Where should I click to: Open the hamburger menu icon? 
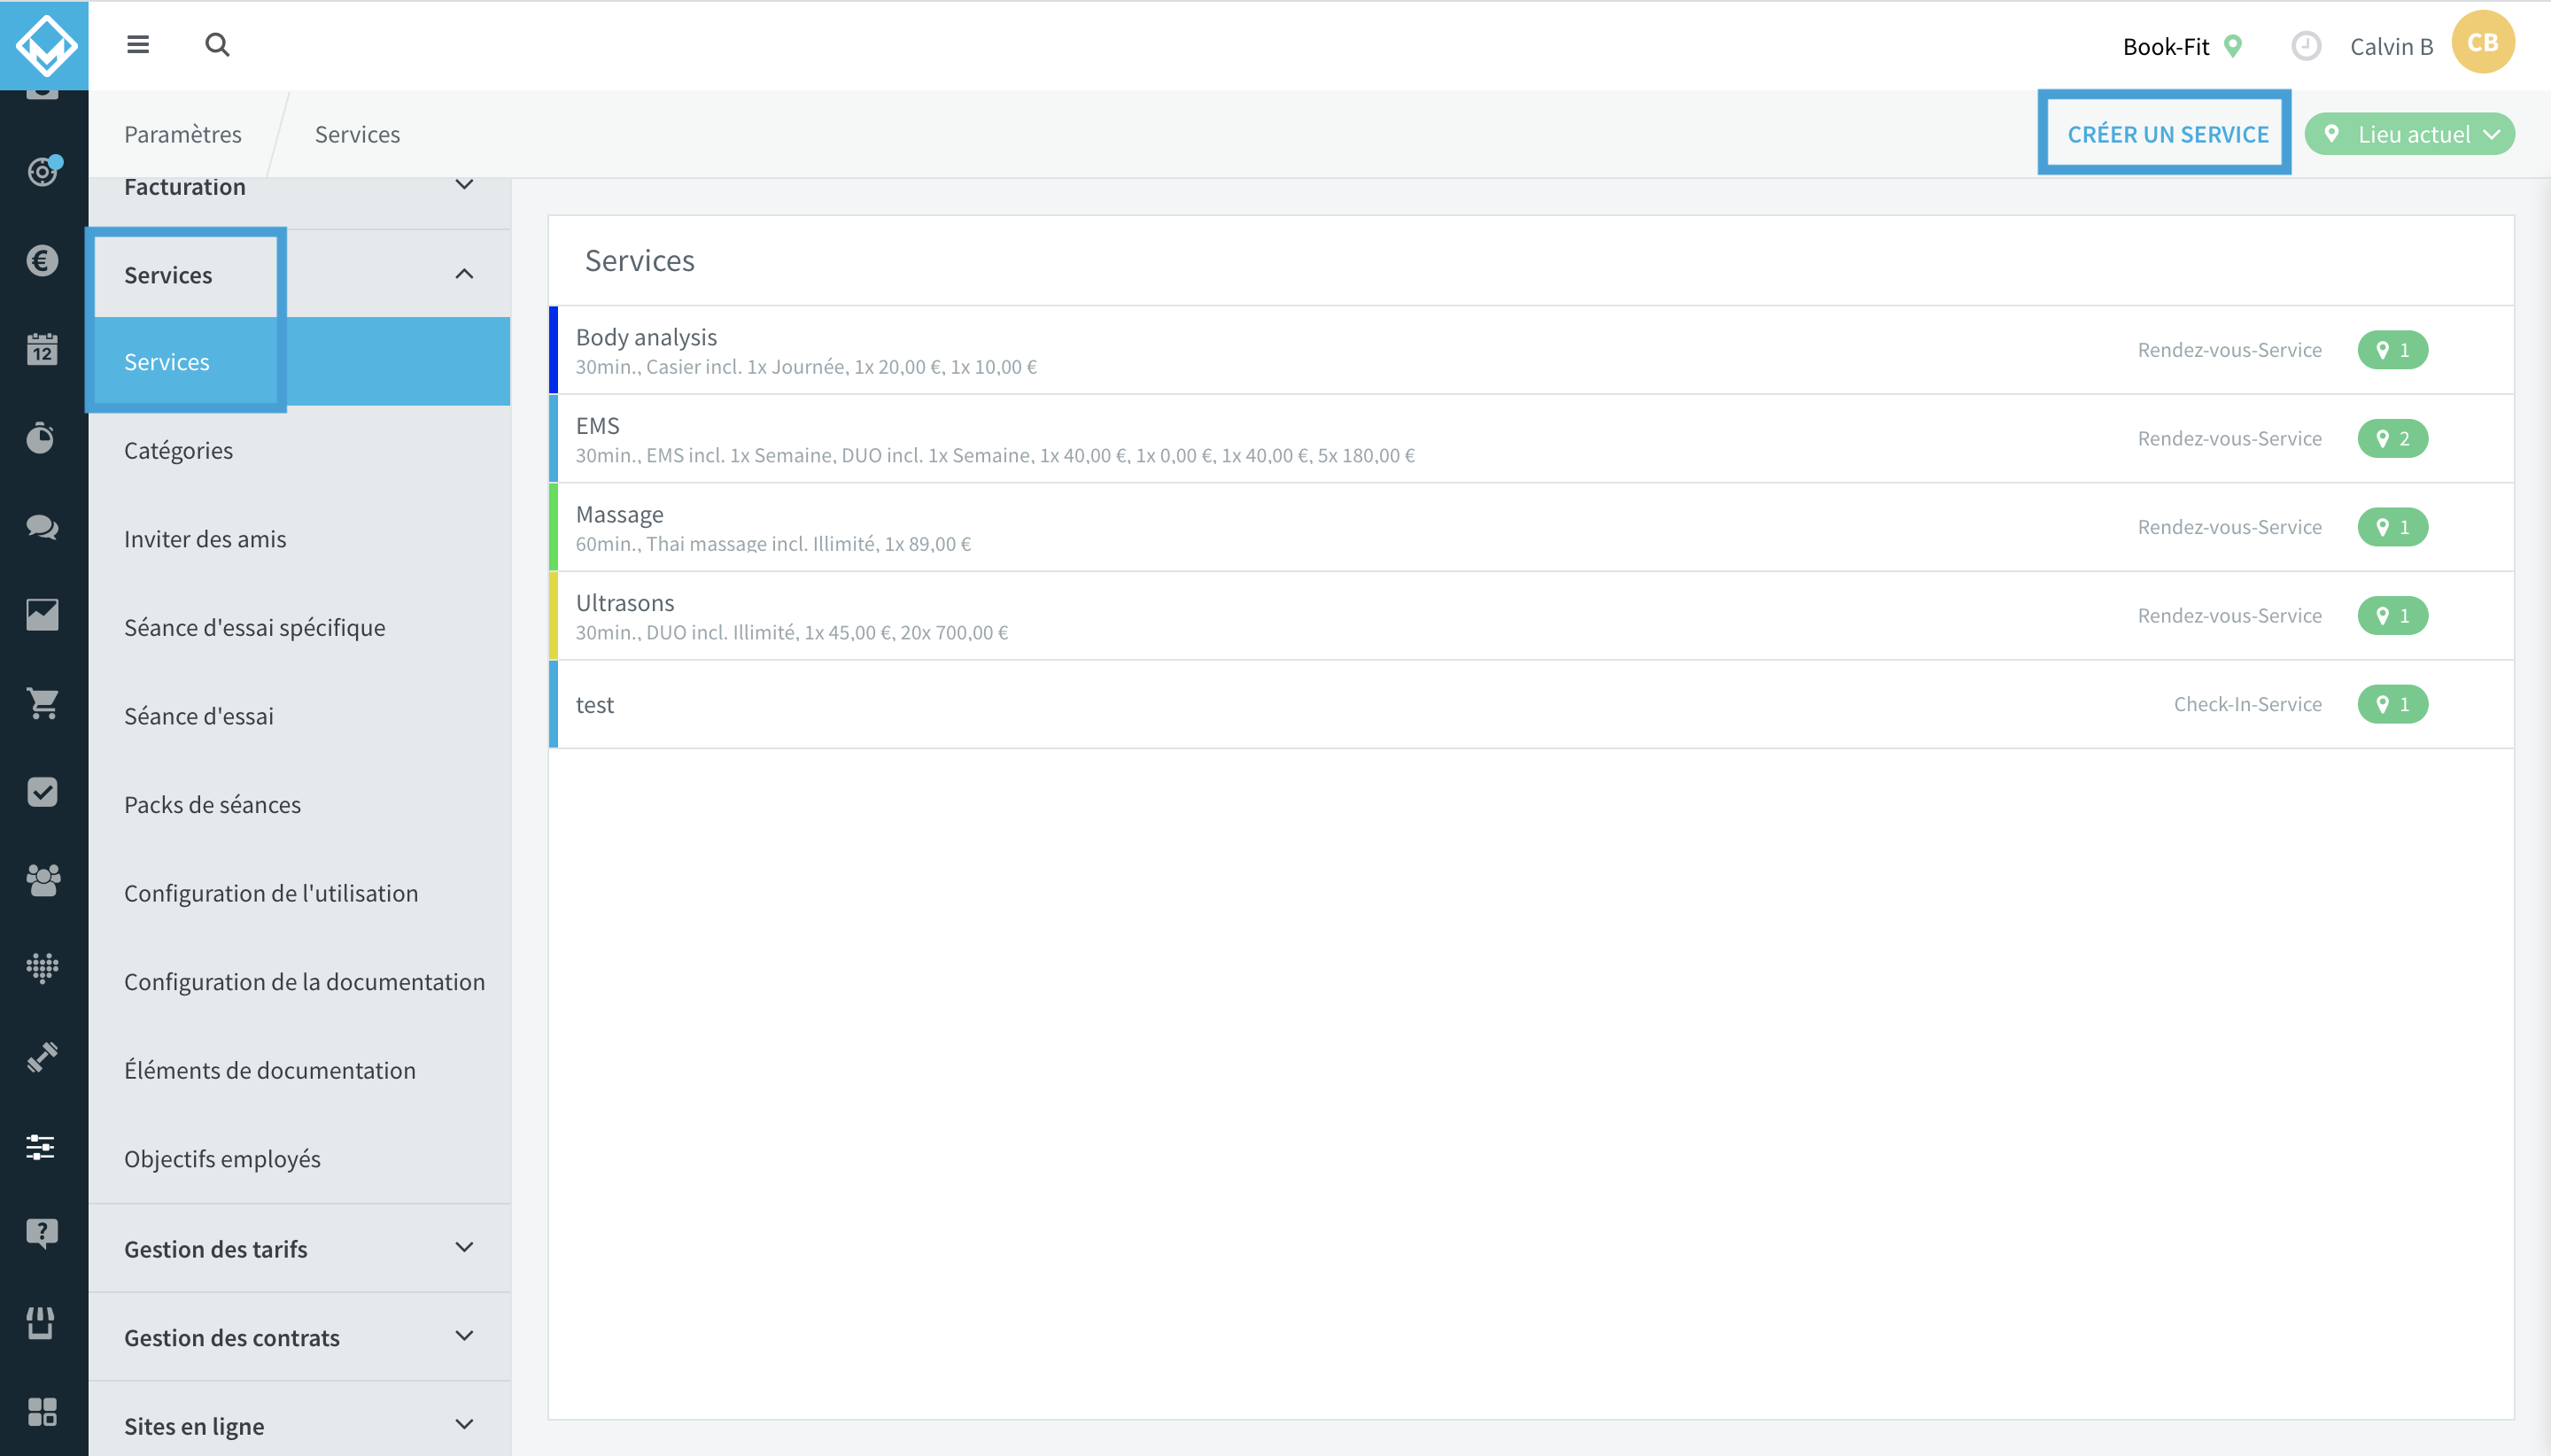click(138, 45)
